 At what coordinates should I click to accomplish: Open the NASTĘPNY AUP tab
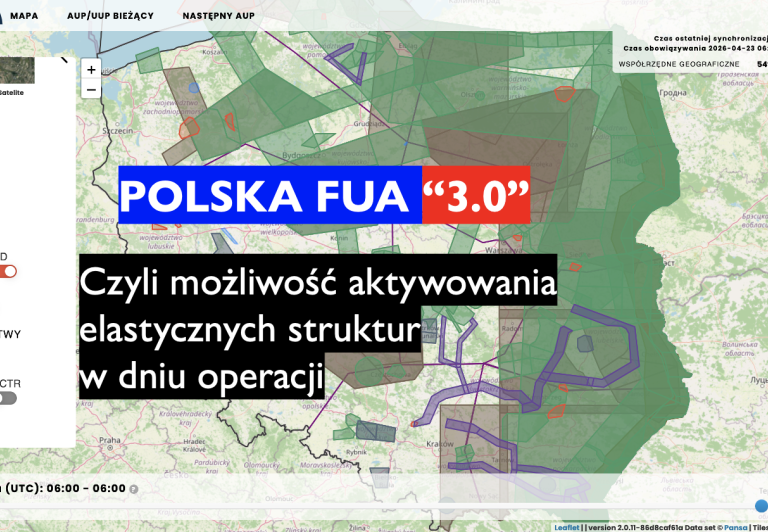(217, 16)
